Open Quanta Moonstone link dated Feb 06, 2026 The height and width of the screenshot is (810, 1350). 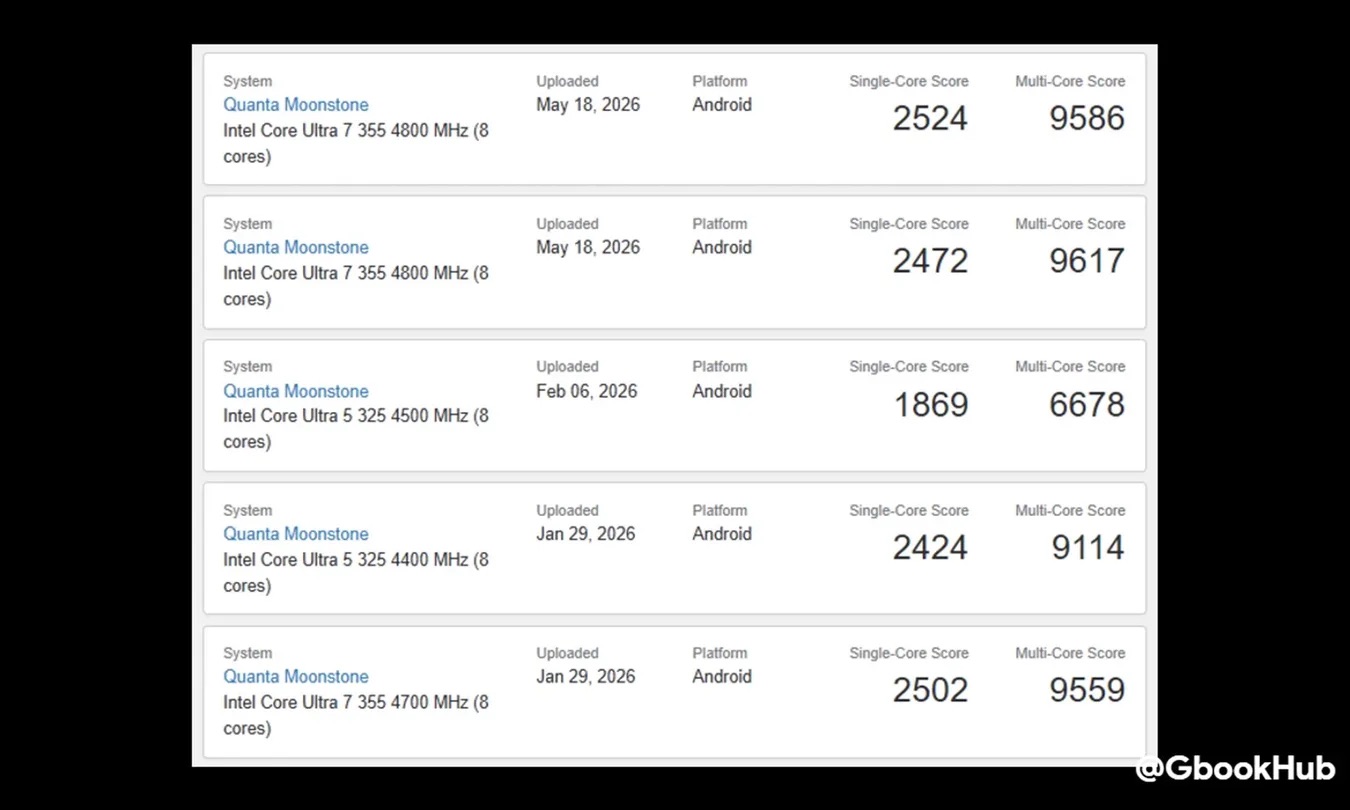coord(296,391)
